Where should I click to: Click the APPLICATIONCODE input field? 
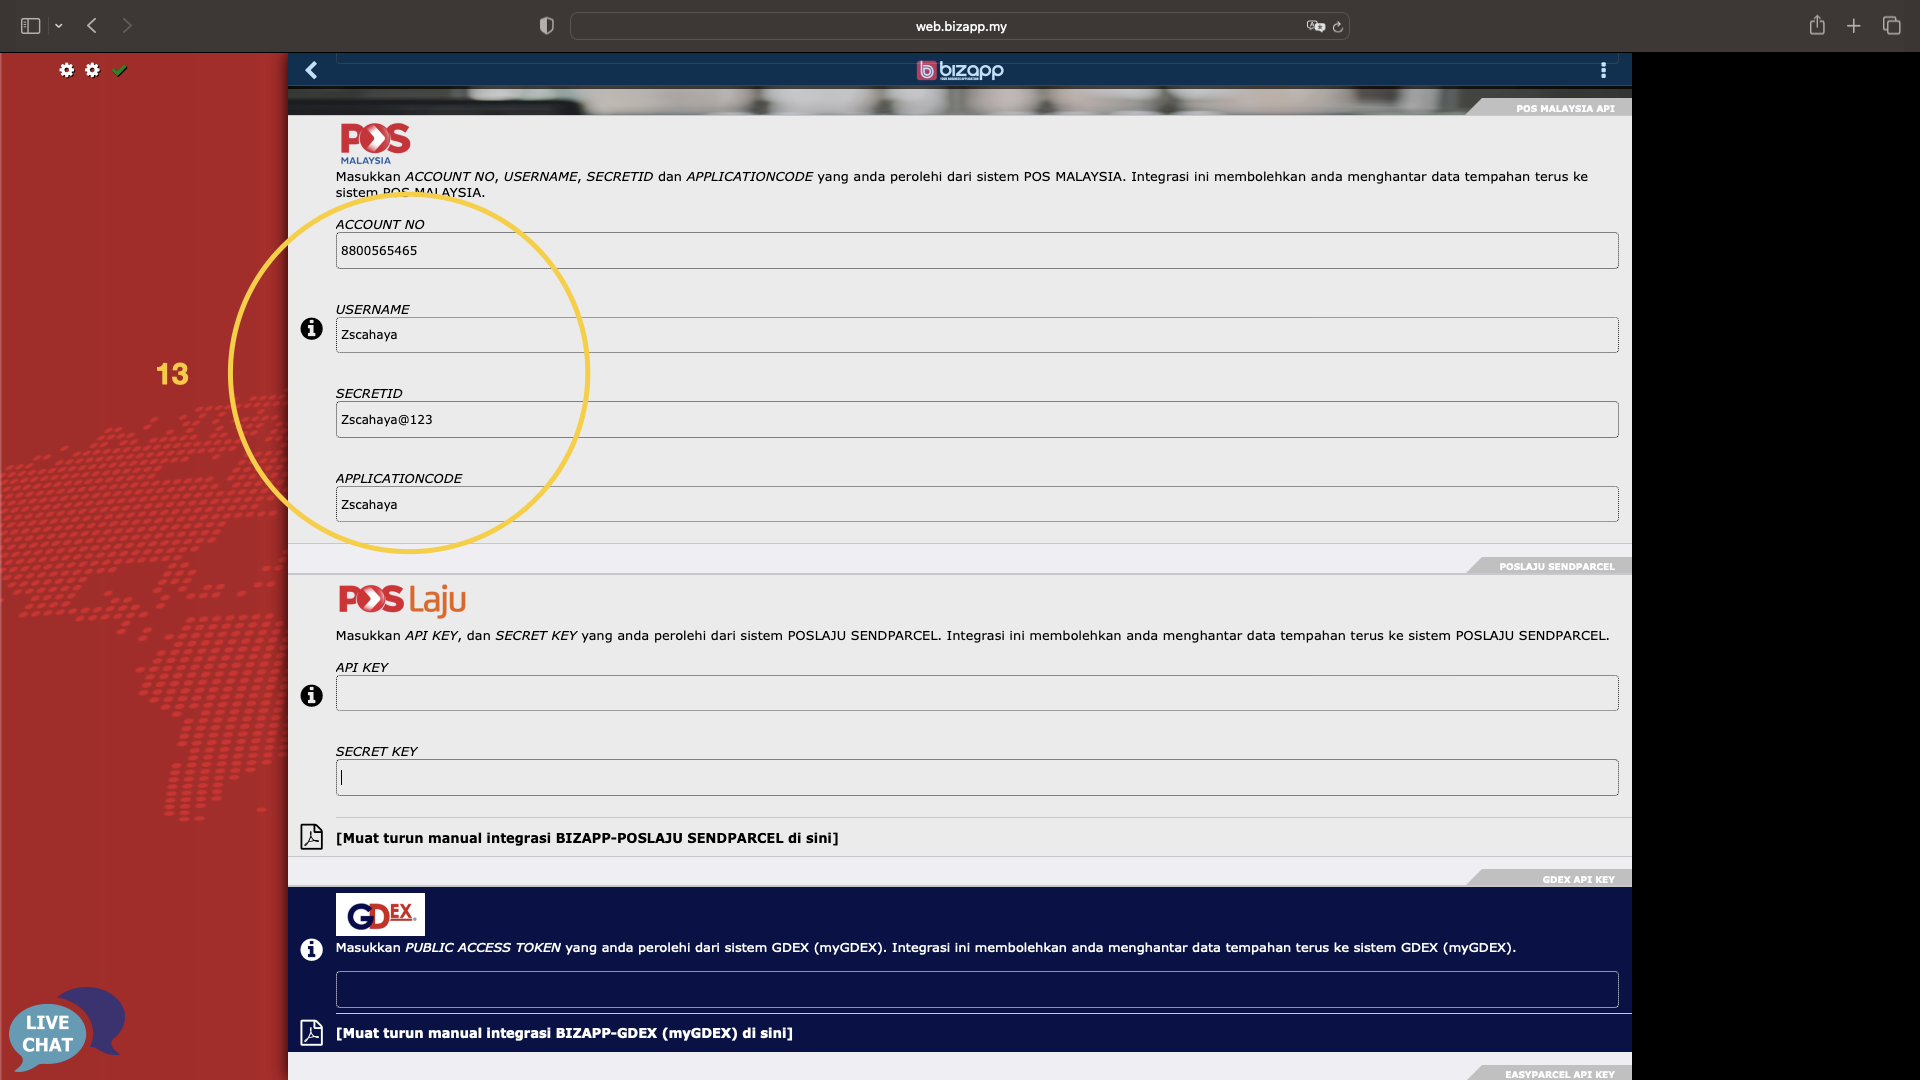[x=977, y=504]
